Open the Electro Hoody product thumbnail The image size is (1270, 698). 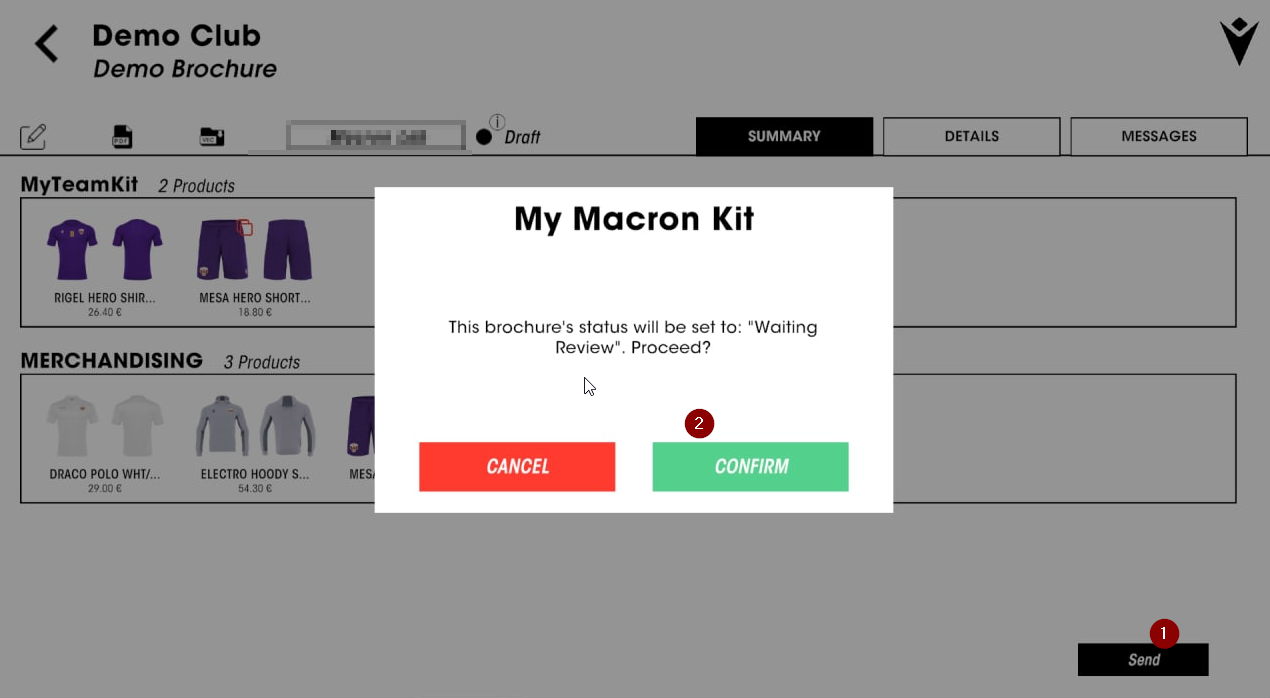click(254, 426)
